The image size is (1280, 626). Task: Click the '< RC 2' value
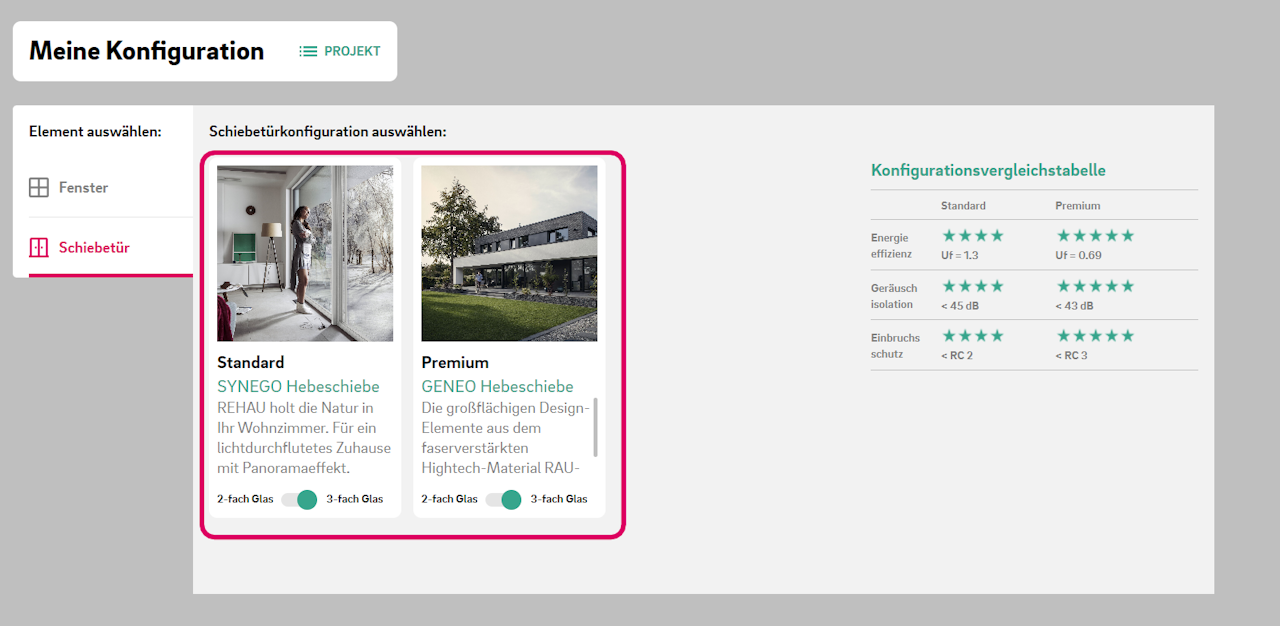pos(957,356)
